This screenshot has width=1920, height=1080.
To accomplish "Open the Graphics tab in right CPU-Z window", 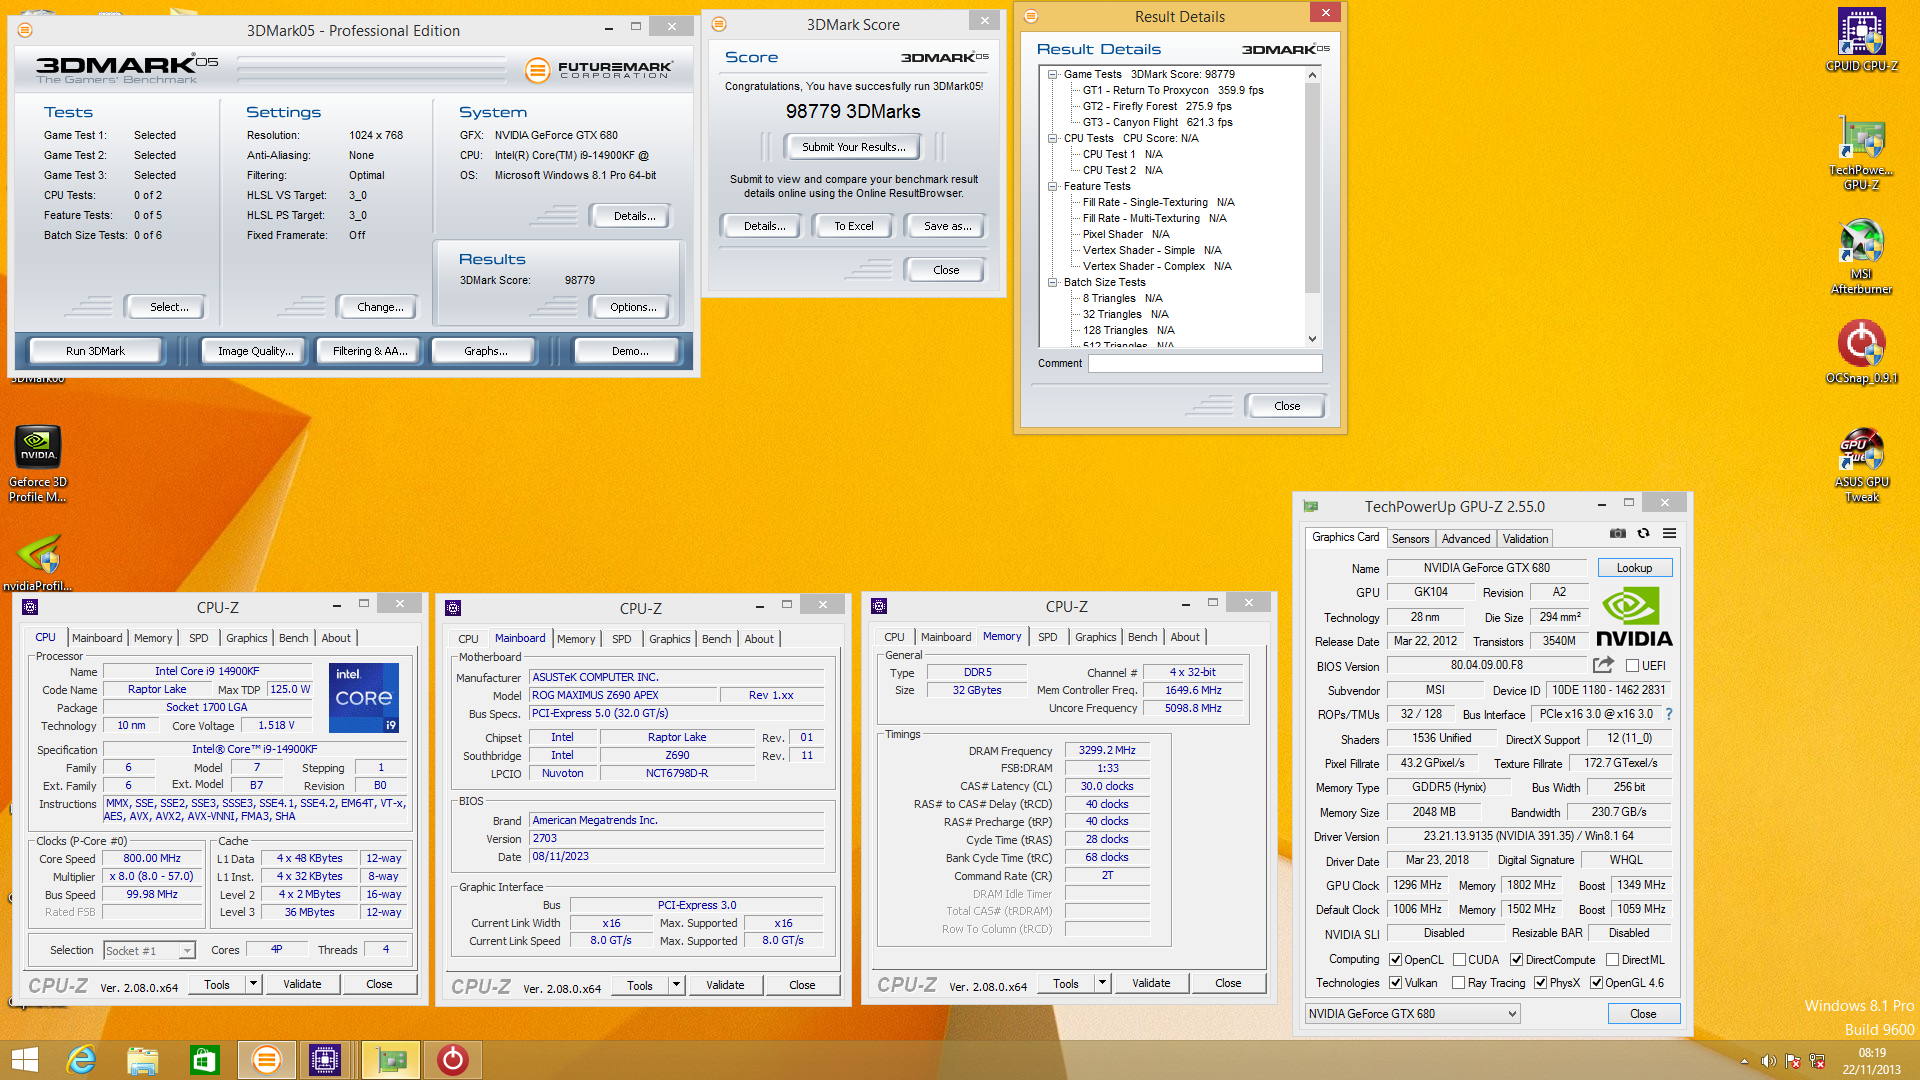I will pyautogui.click(x=1096, y=637).
